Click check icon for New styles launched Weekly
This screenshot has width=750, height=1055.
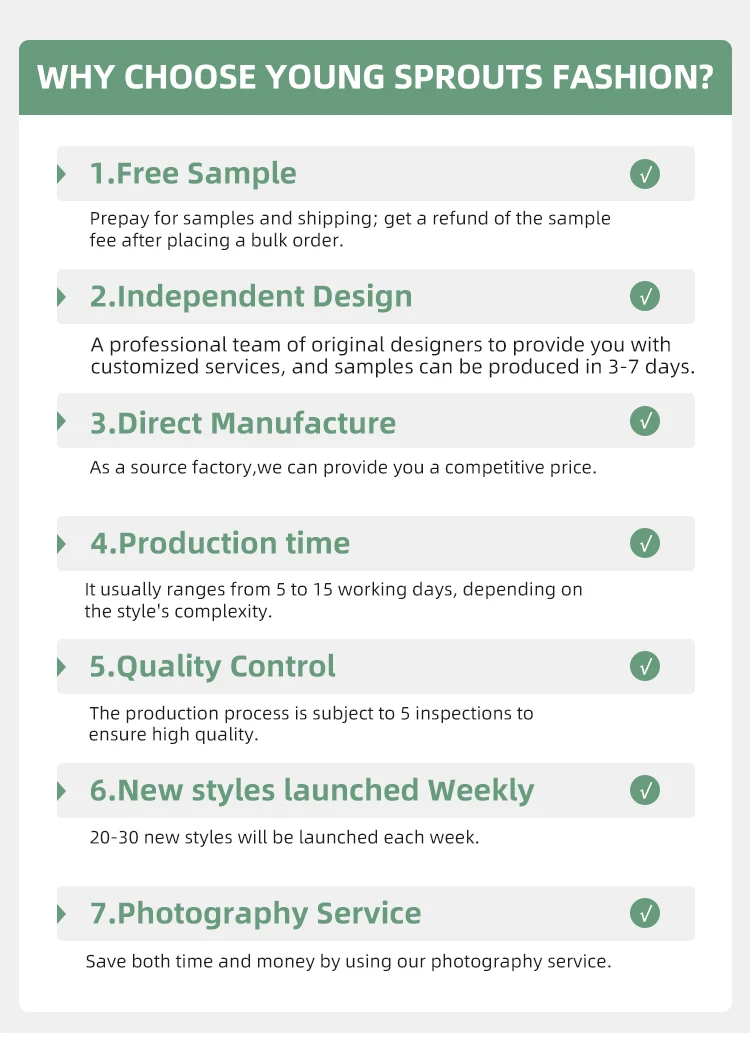click(x=644, y=790)
